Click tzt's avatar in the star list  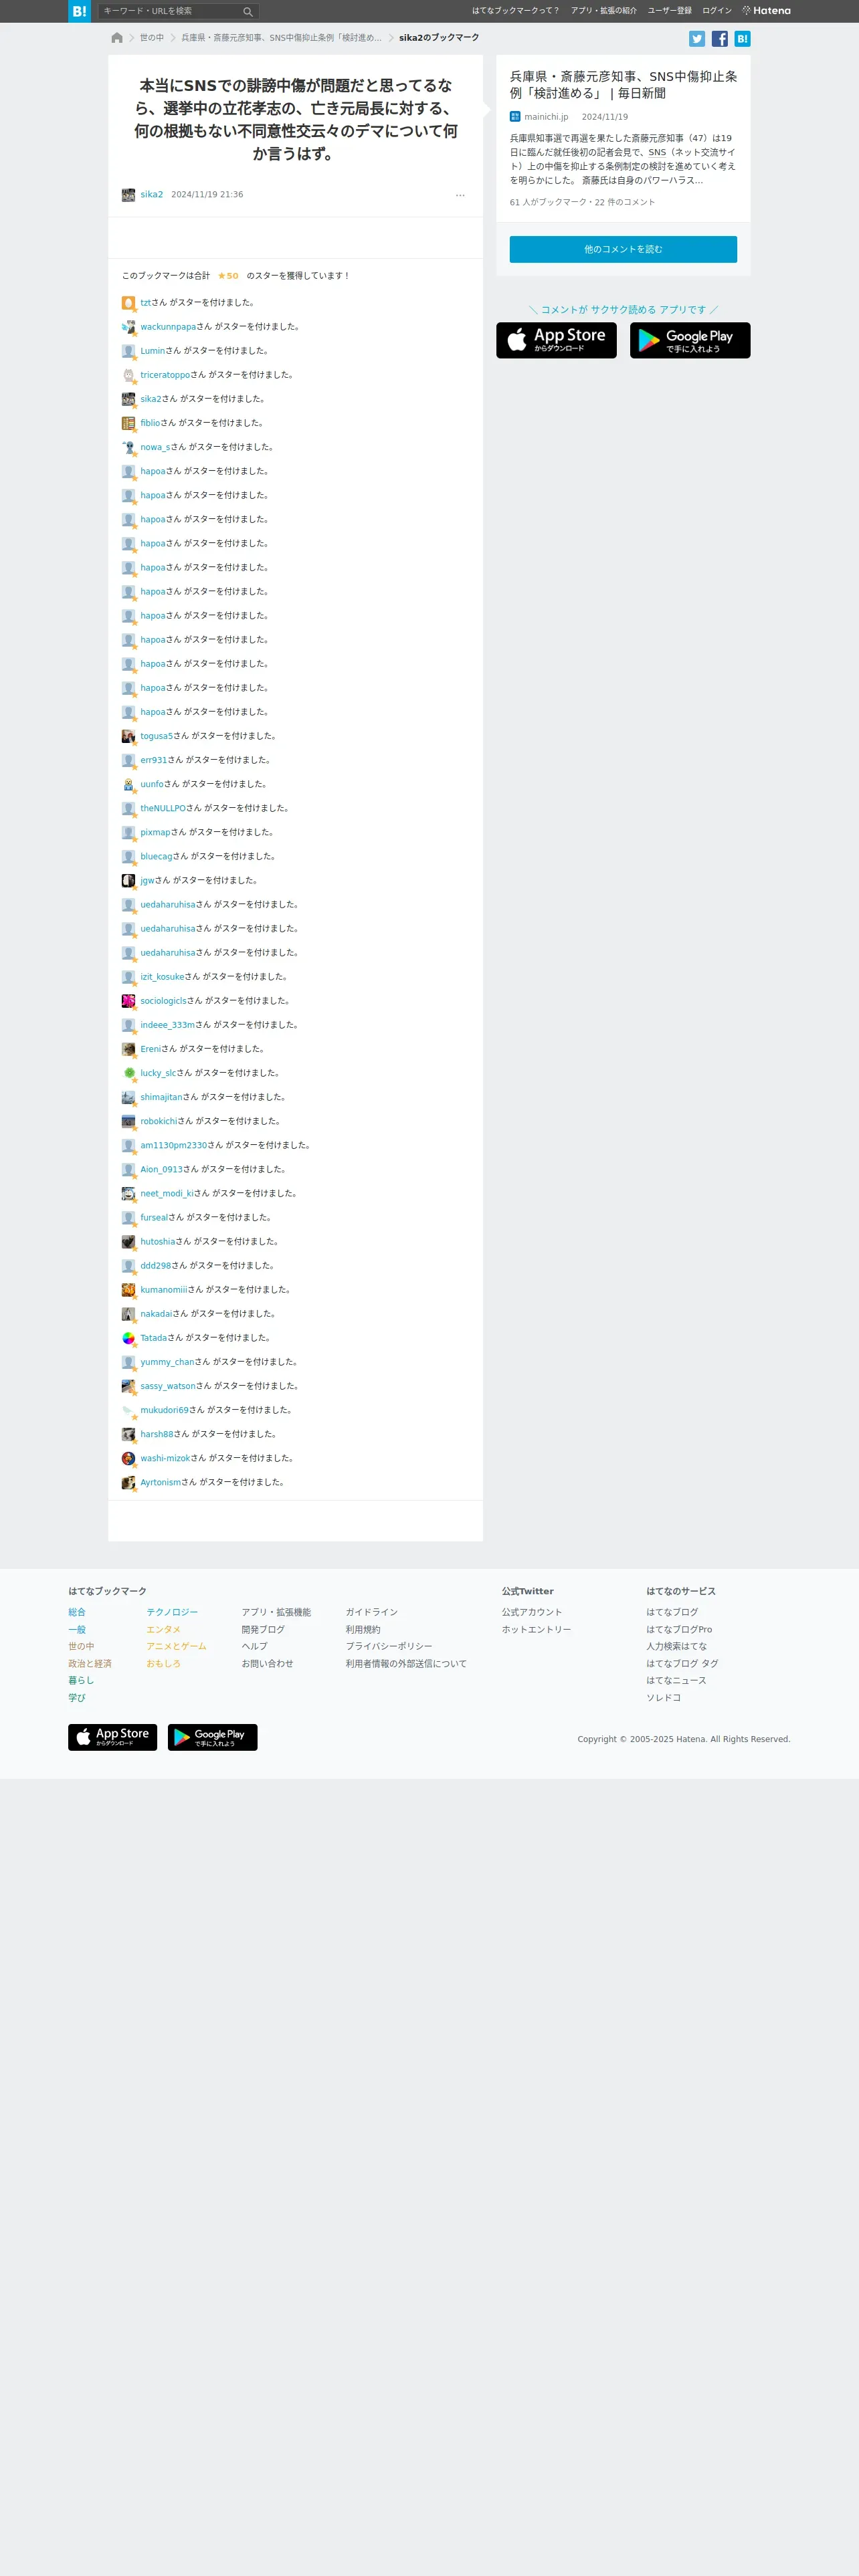tap(128, 303)
